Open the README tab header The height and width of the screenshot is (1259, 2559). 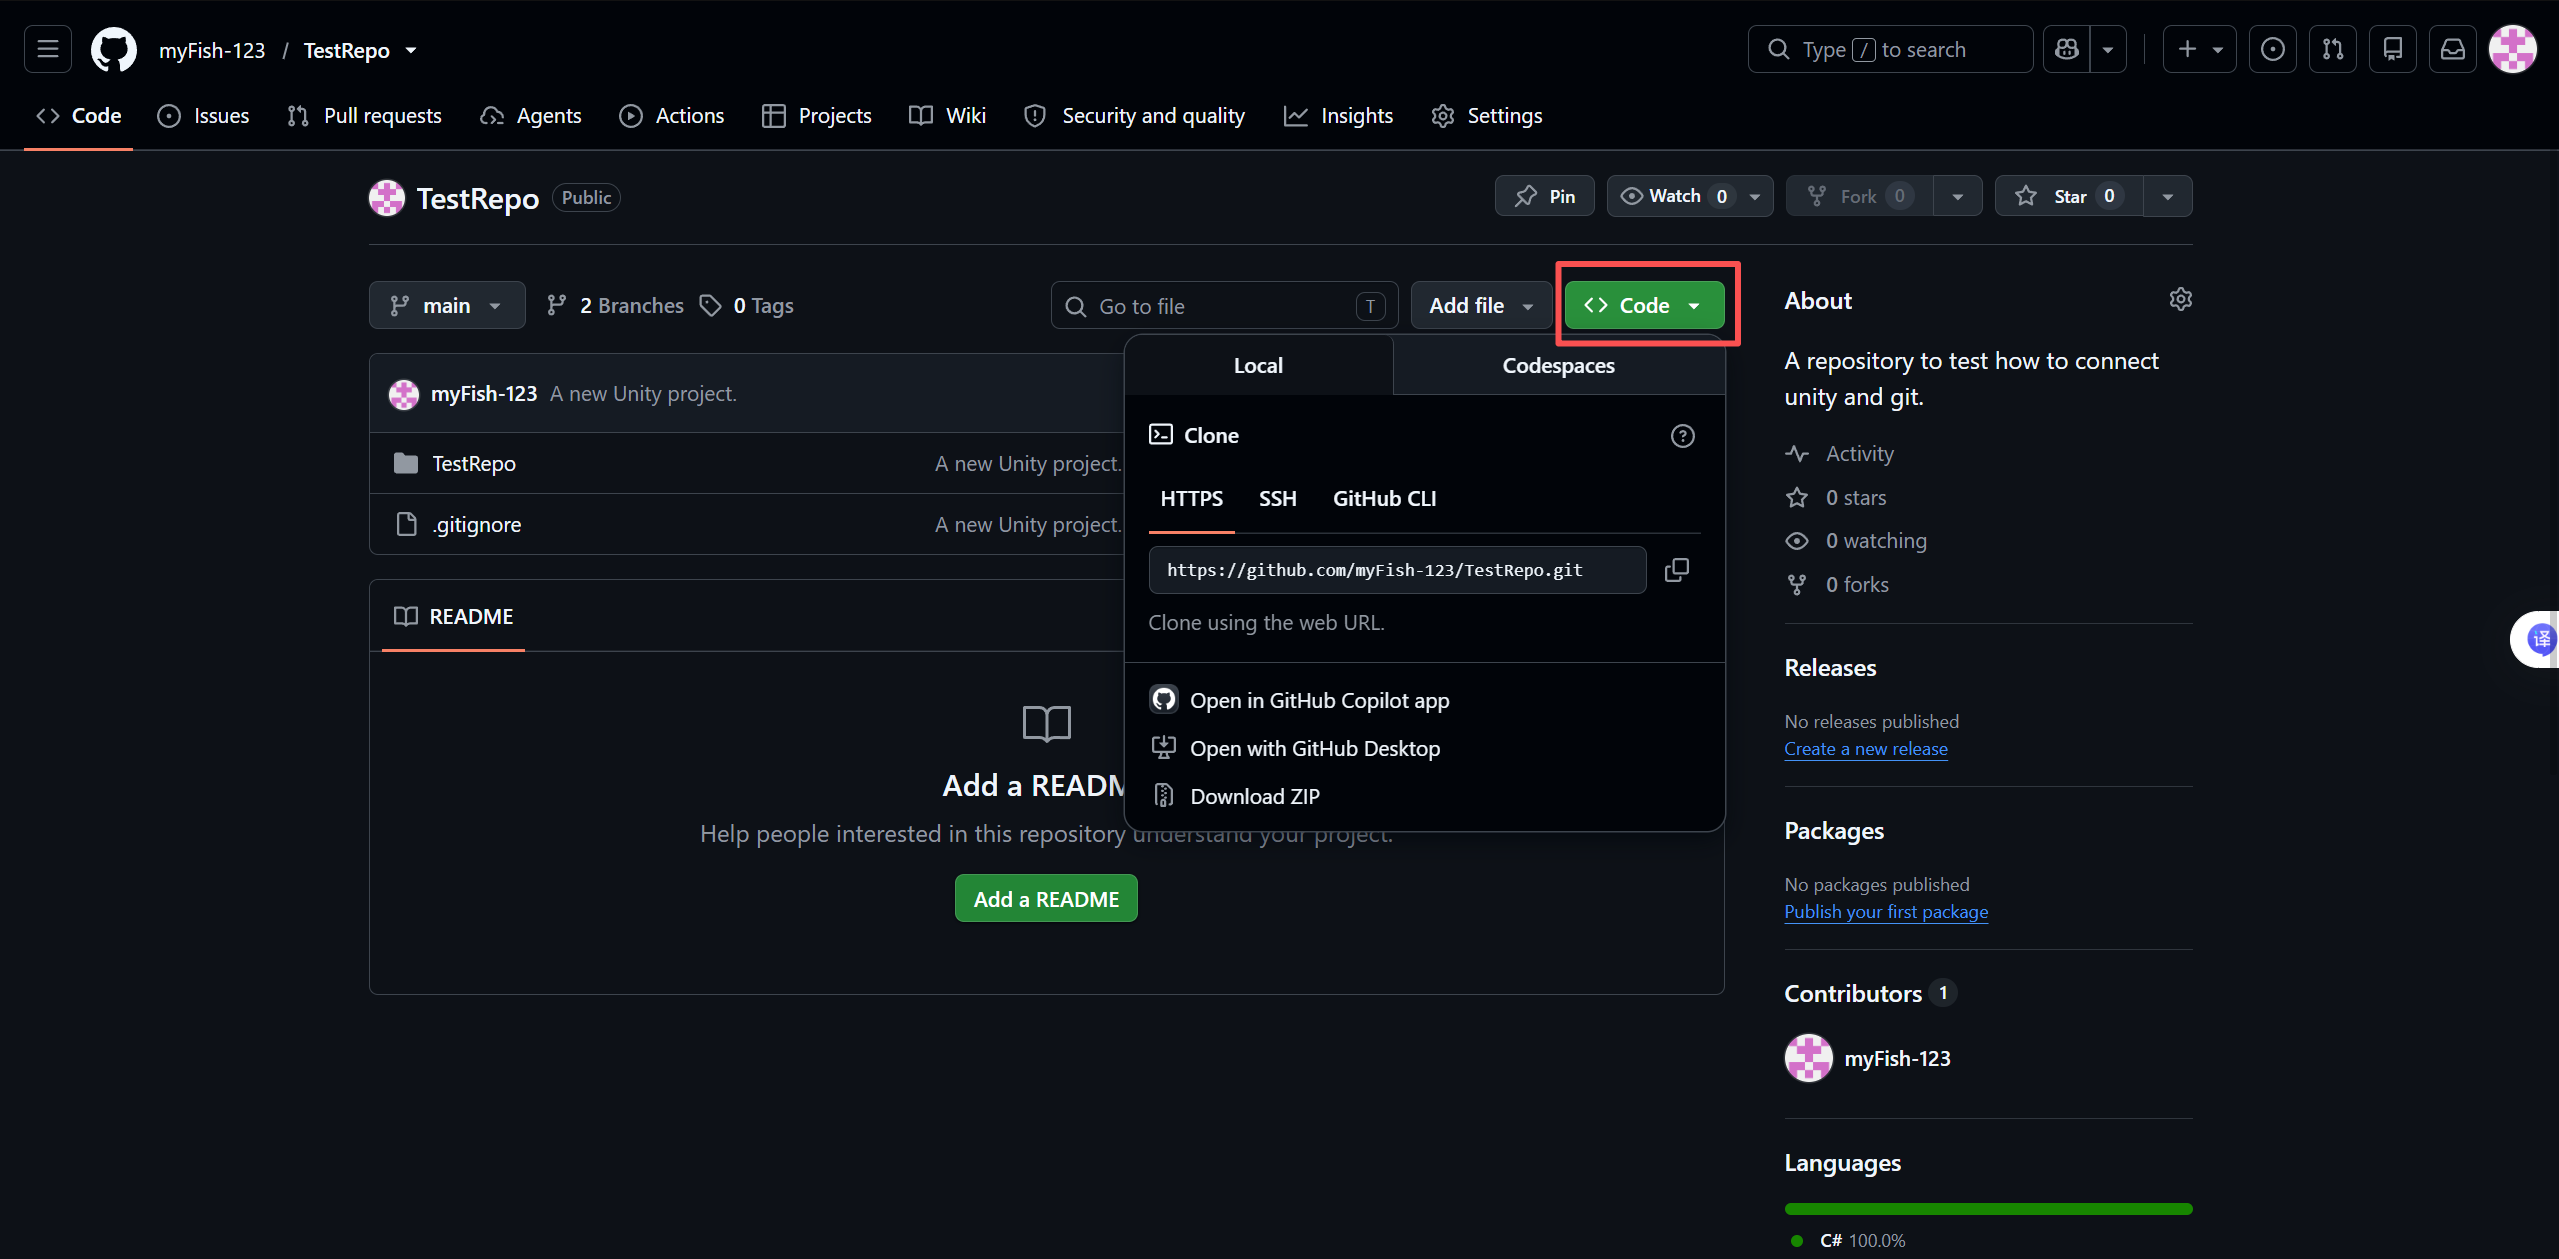coord(453,616)
